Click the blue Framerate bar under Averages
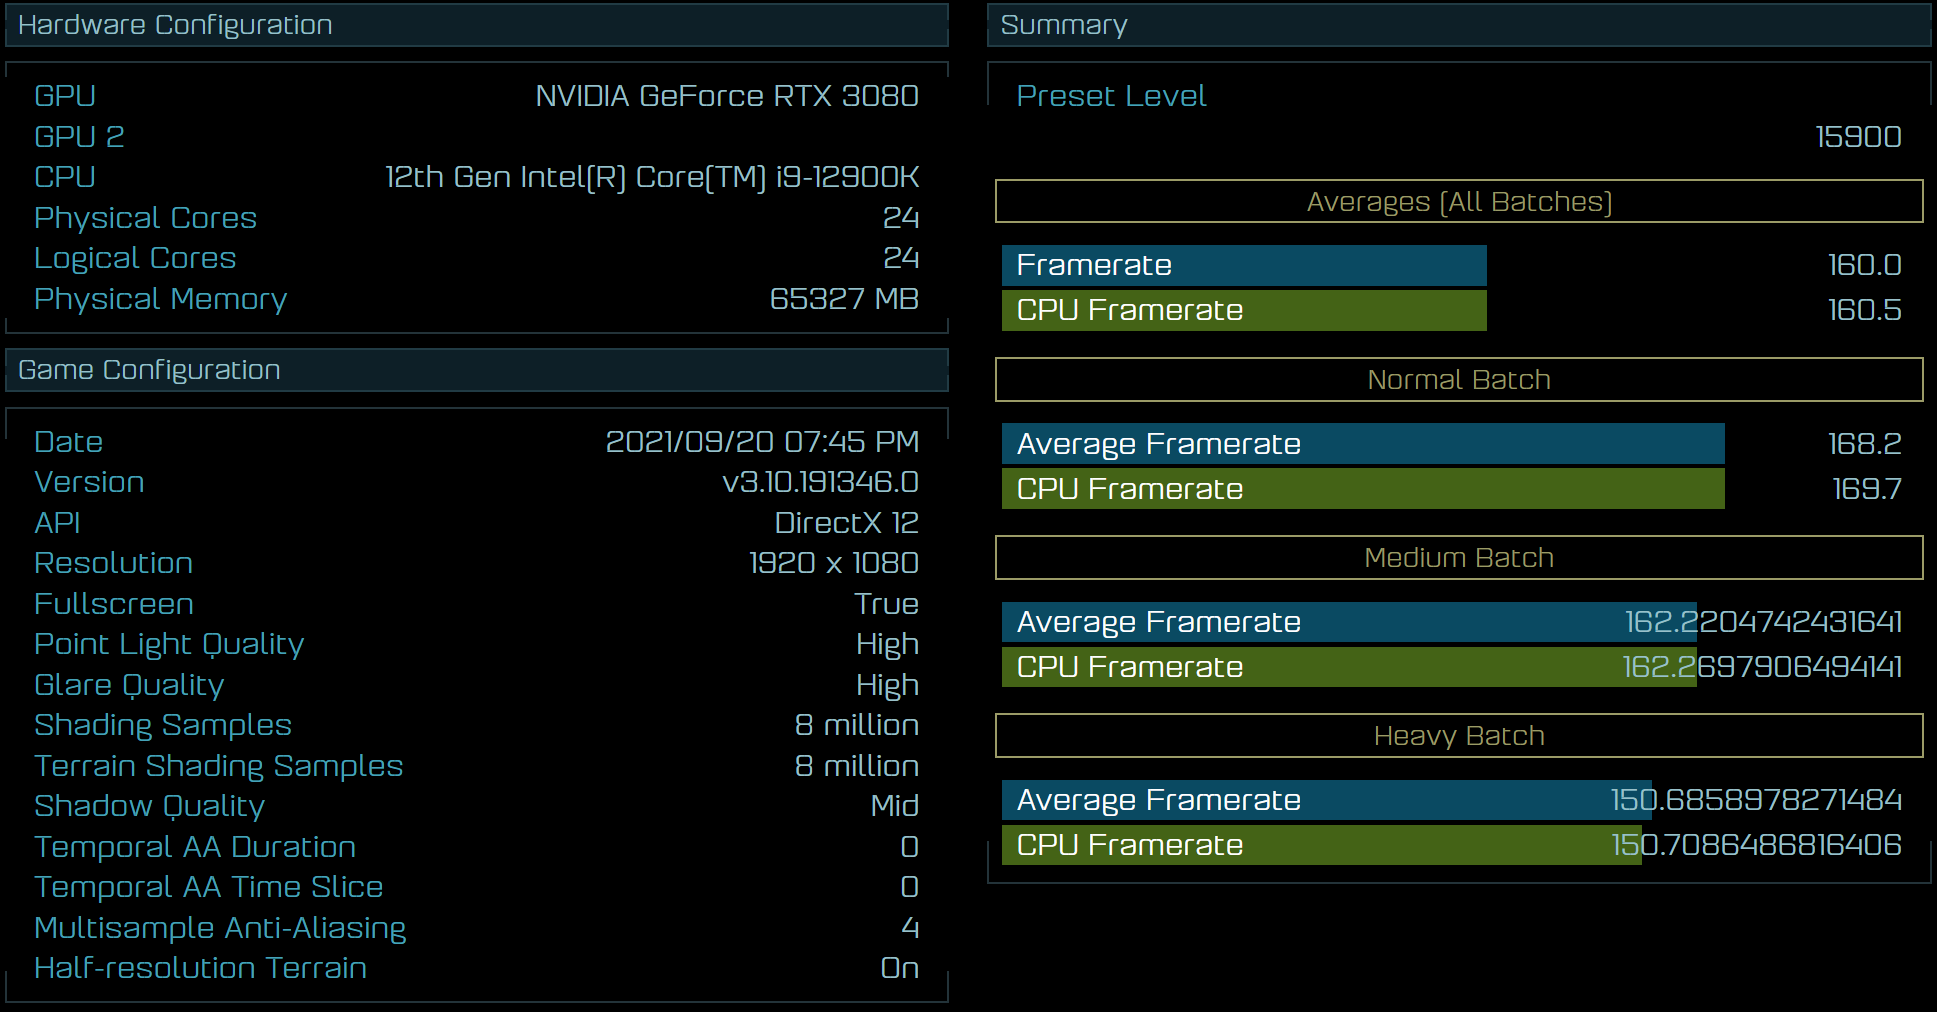This screenshot has height=1012, width=1937. (1243, 265)
